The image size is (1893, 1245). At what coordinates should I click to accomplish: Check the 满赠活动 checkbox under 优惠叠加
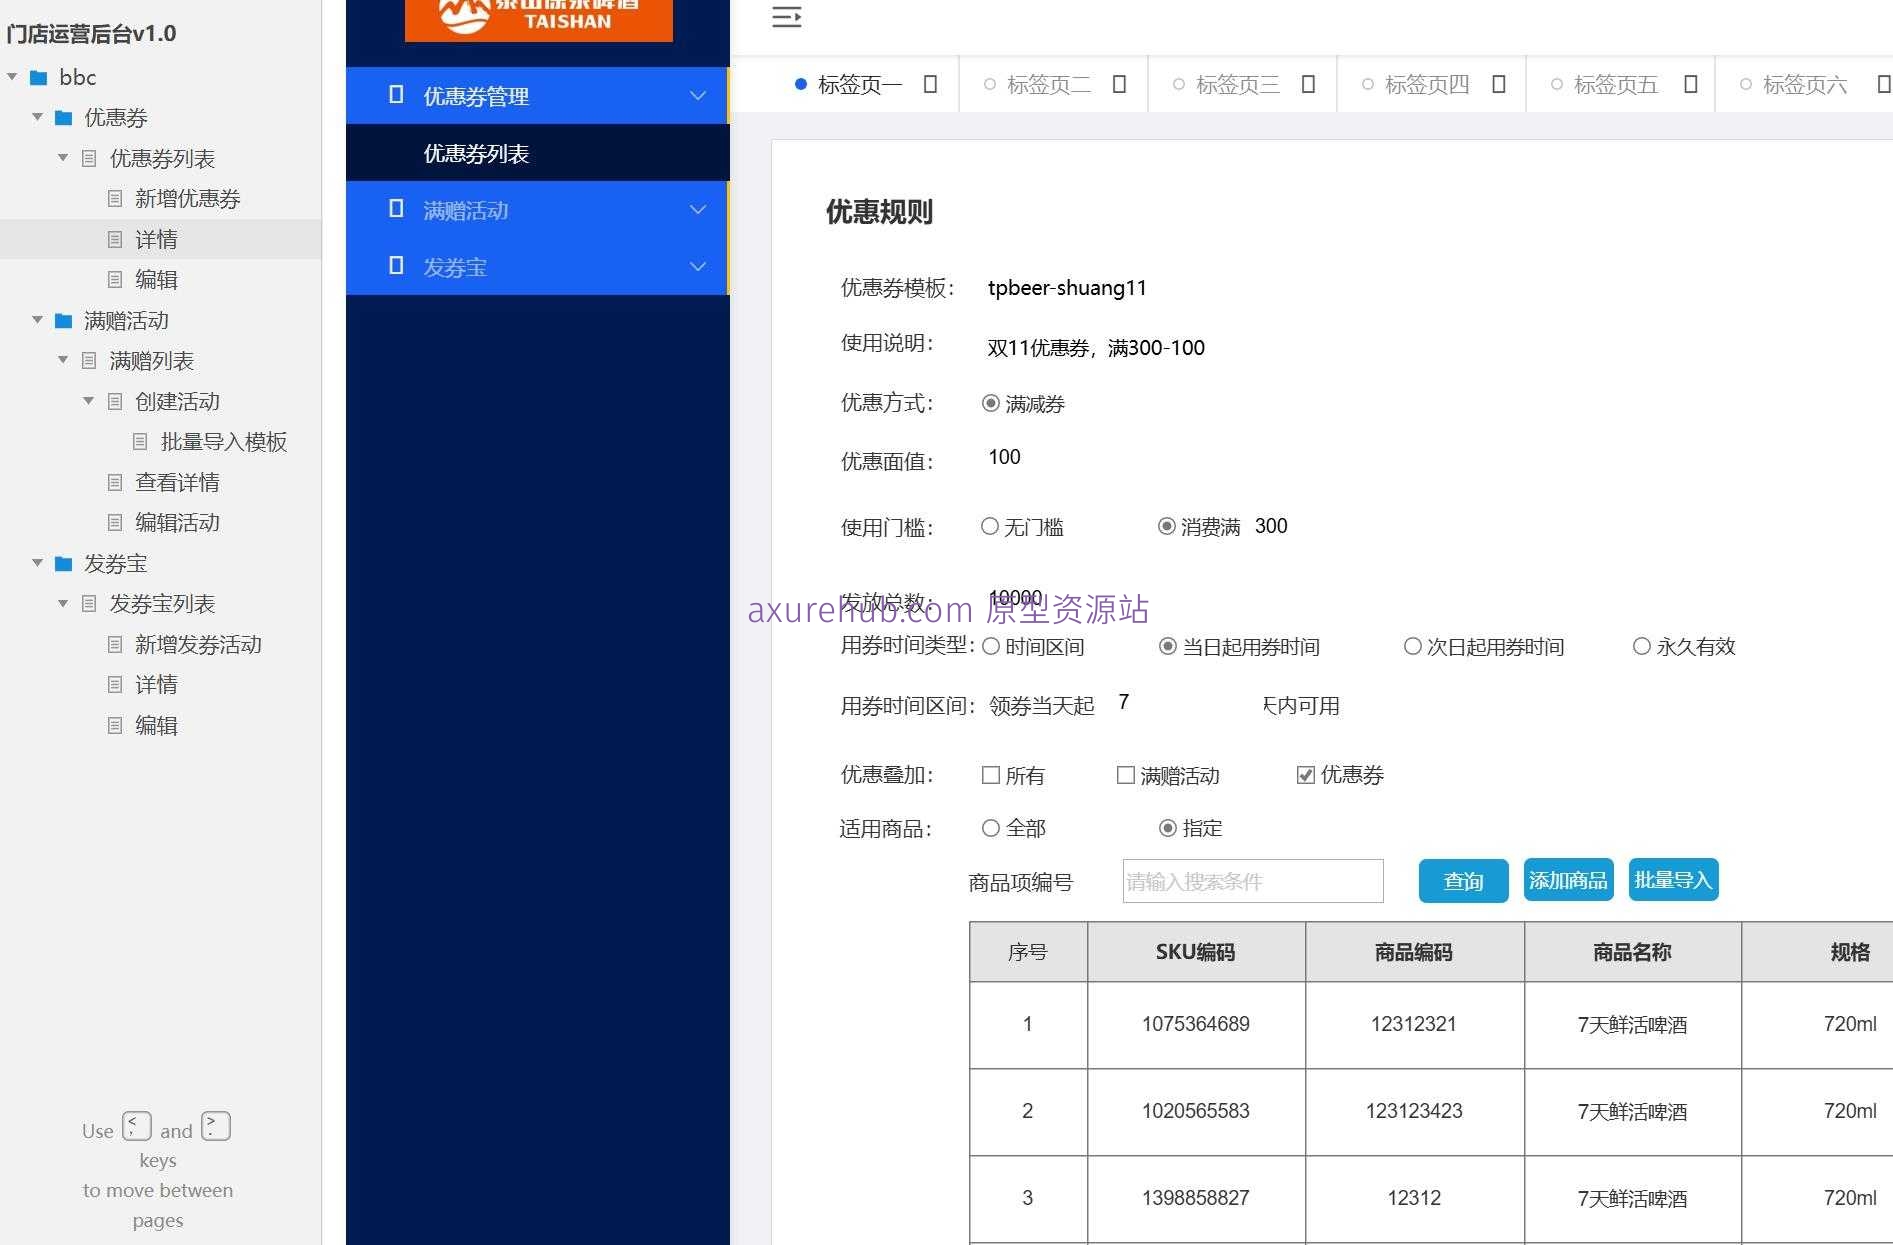[x=1124, y=775]
